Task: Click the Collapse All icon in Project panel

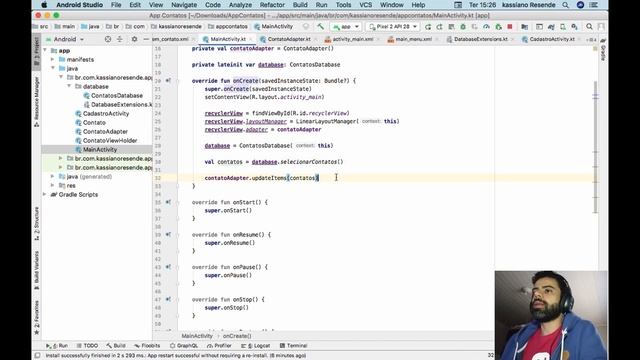Action: pyautogui.click(x=120, y=39)
